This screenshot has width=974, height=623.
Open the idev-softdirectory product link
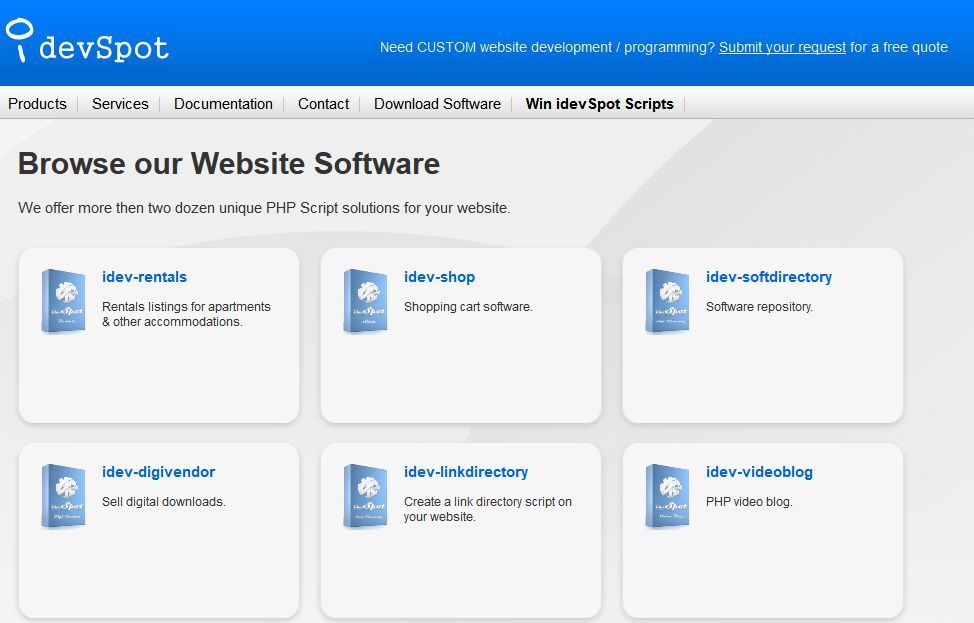[x=768, y=277]
